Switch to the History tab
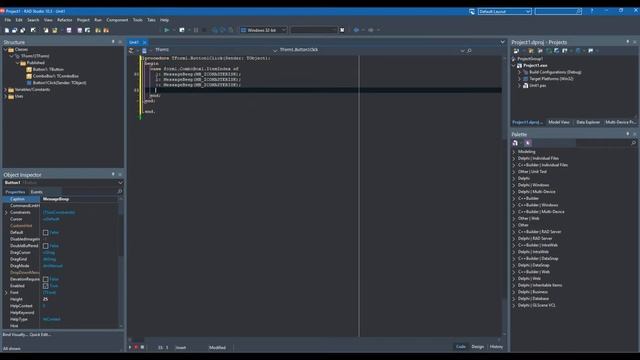This screenshot has height=360, width=640. click(496, 347)
